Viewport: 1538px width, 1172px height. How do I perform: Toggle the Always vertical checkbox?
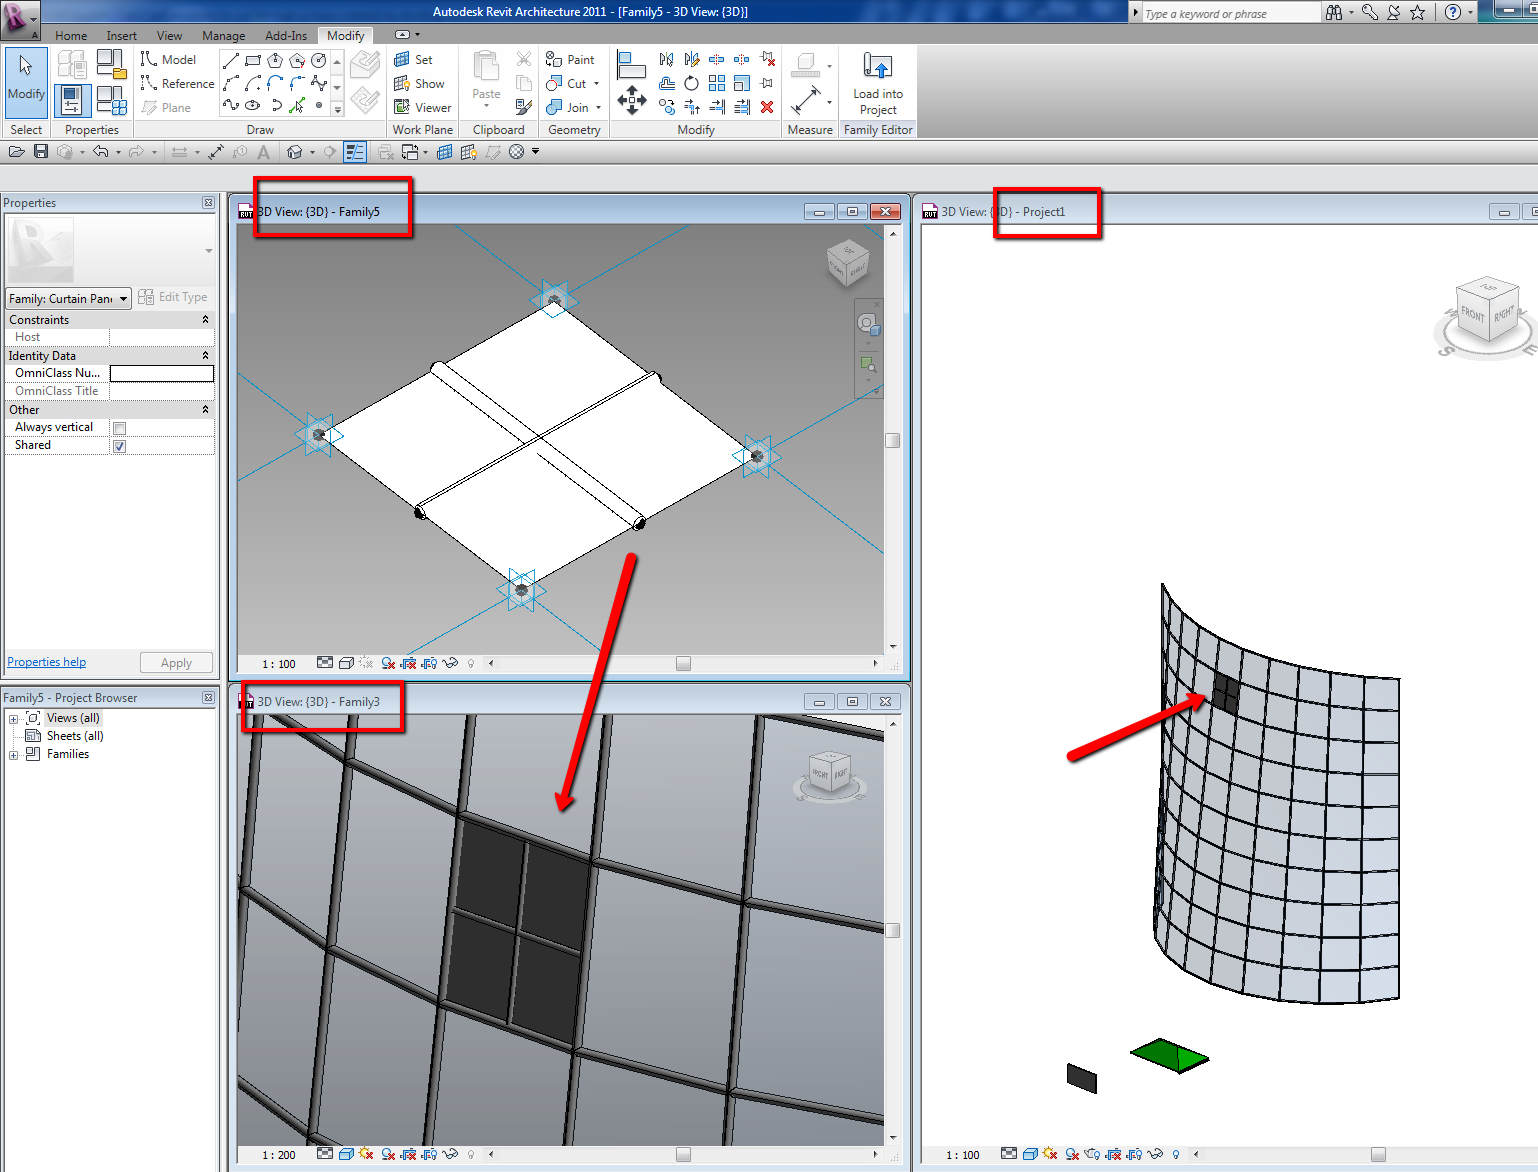[x=120, y=428]
